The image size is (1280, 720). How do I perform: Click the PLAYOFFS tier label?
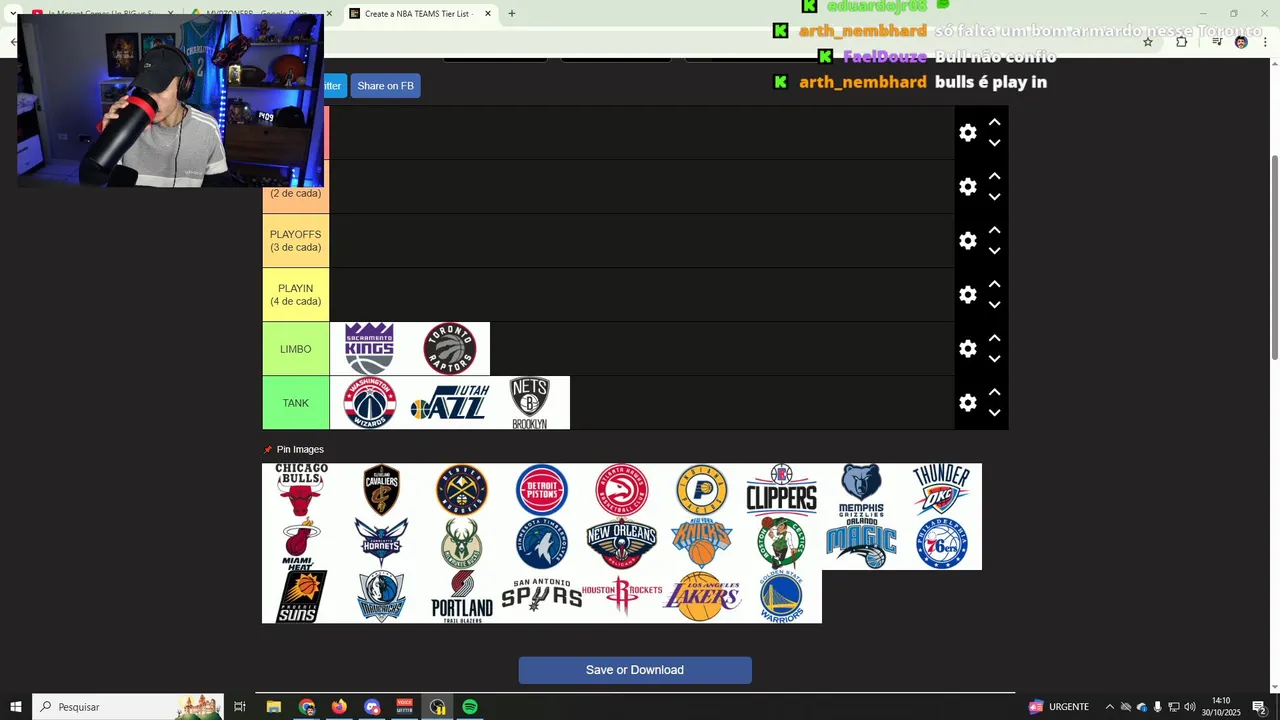[296, 241]
